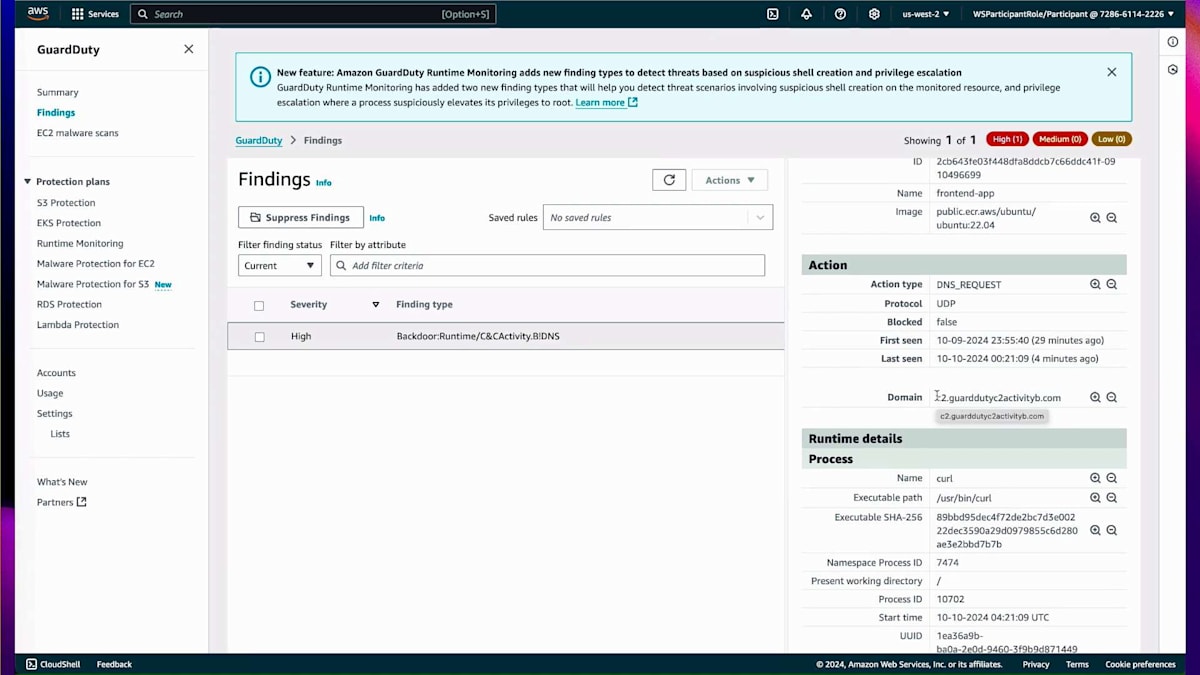Viewport: 1200px width, 675px height.
Task: Open Runtime Monitoring page
Action: [80, 244]
